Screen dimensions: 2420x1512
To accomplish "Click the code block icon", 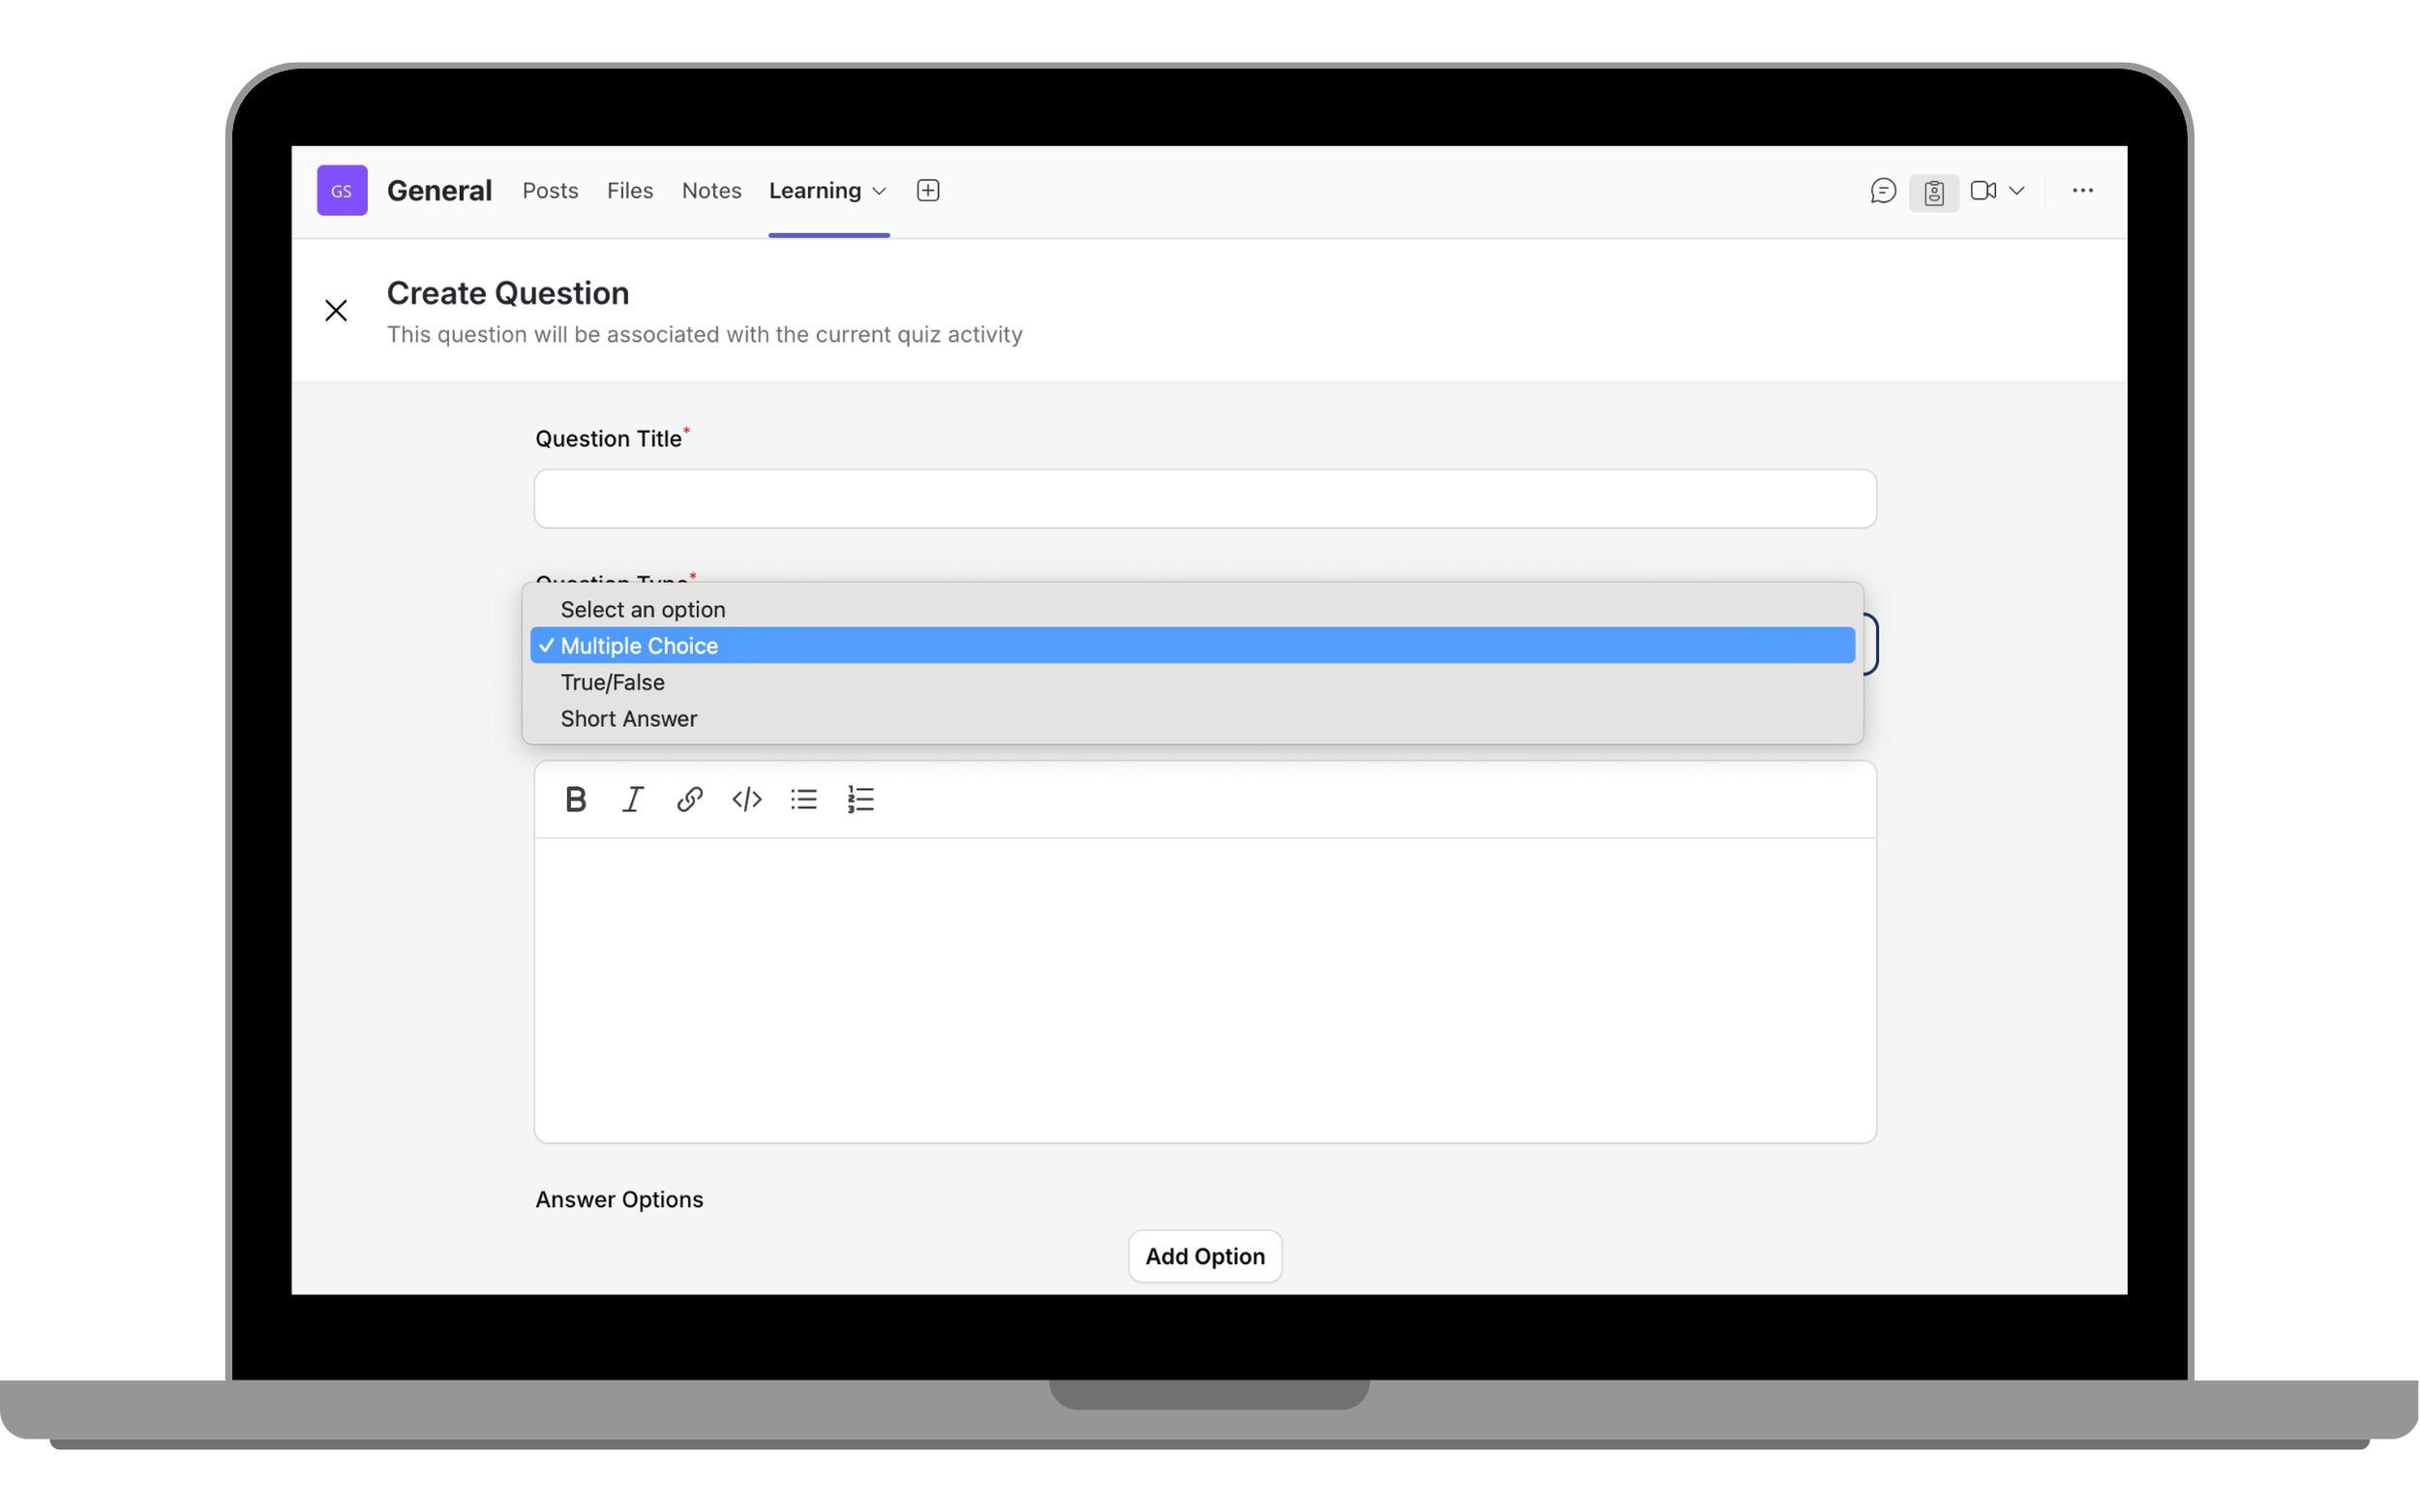I will 746,799.
